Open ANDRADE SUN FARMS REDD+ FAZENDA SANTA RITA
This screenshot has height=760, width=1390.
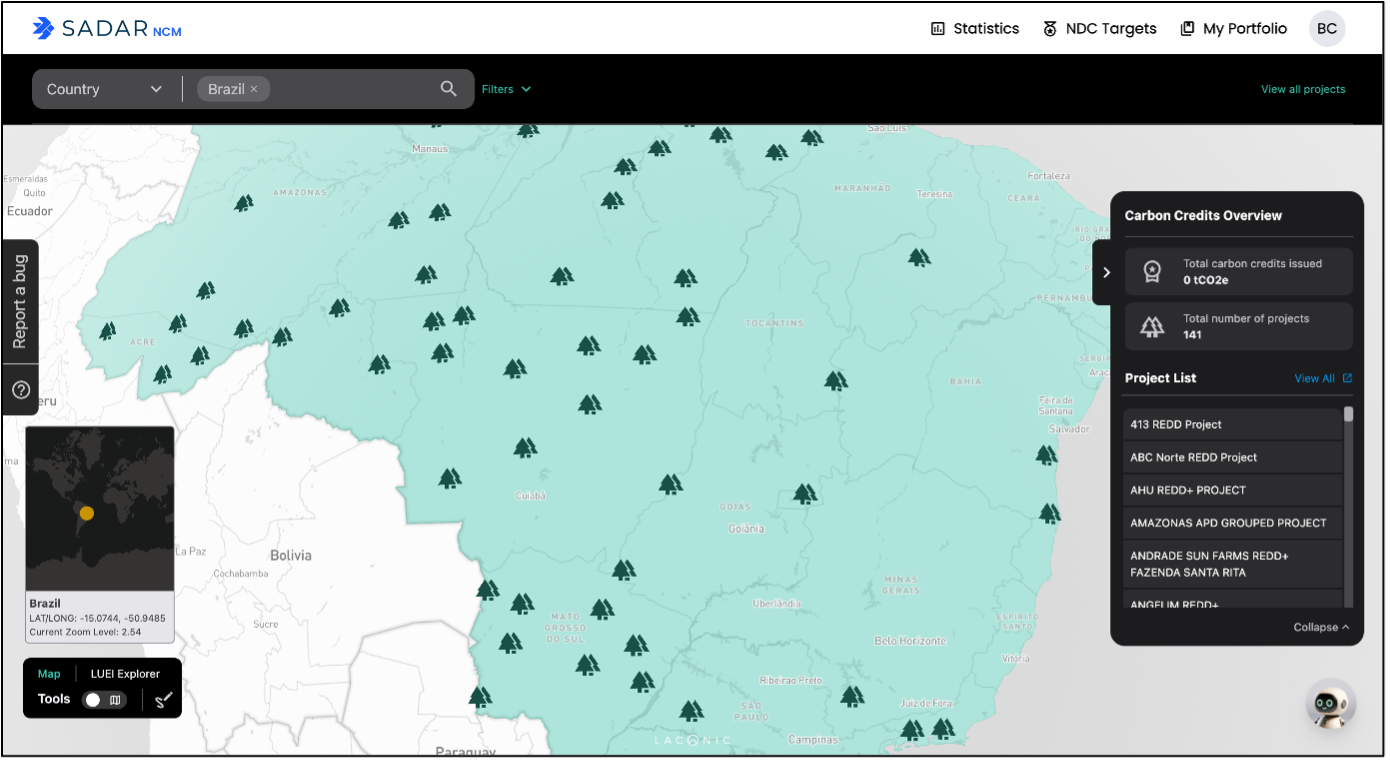coord(1232,564)
